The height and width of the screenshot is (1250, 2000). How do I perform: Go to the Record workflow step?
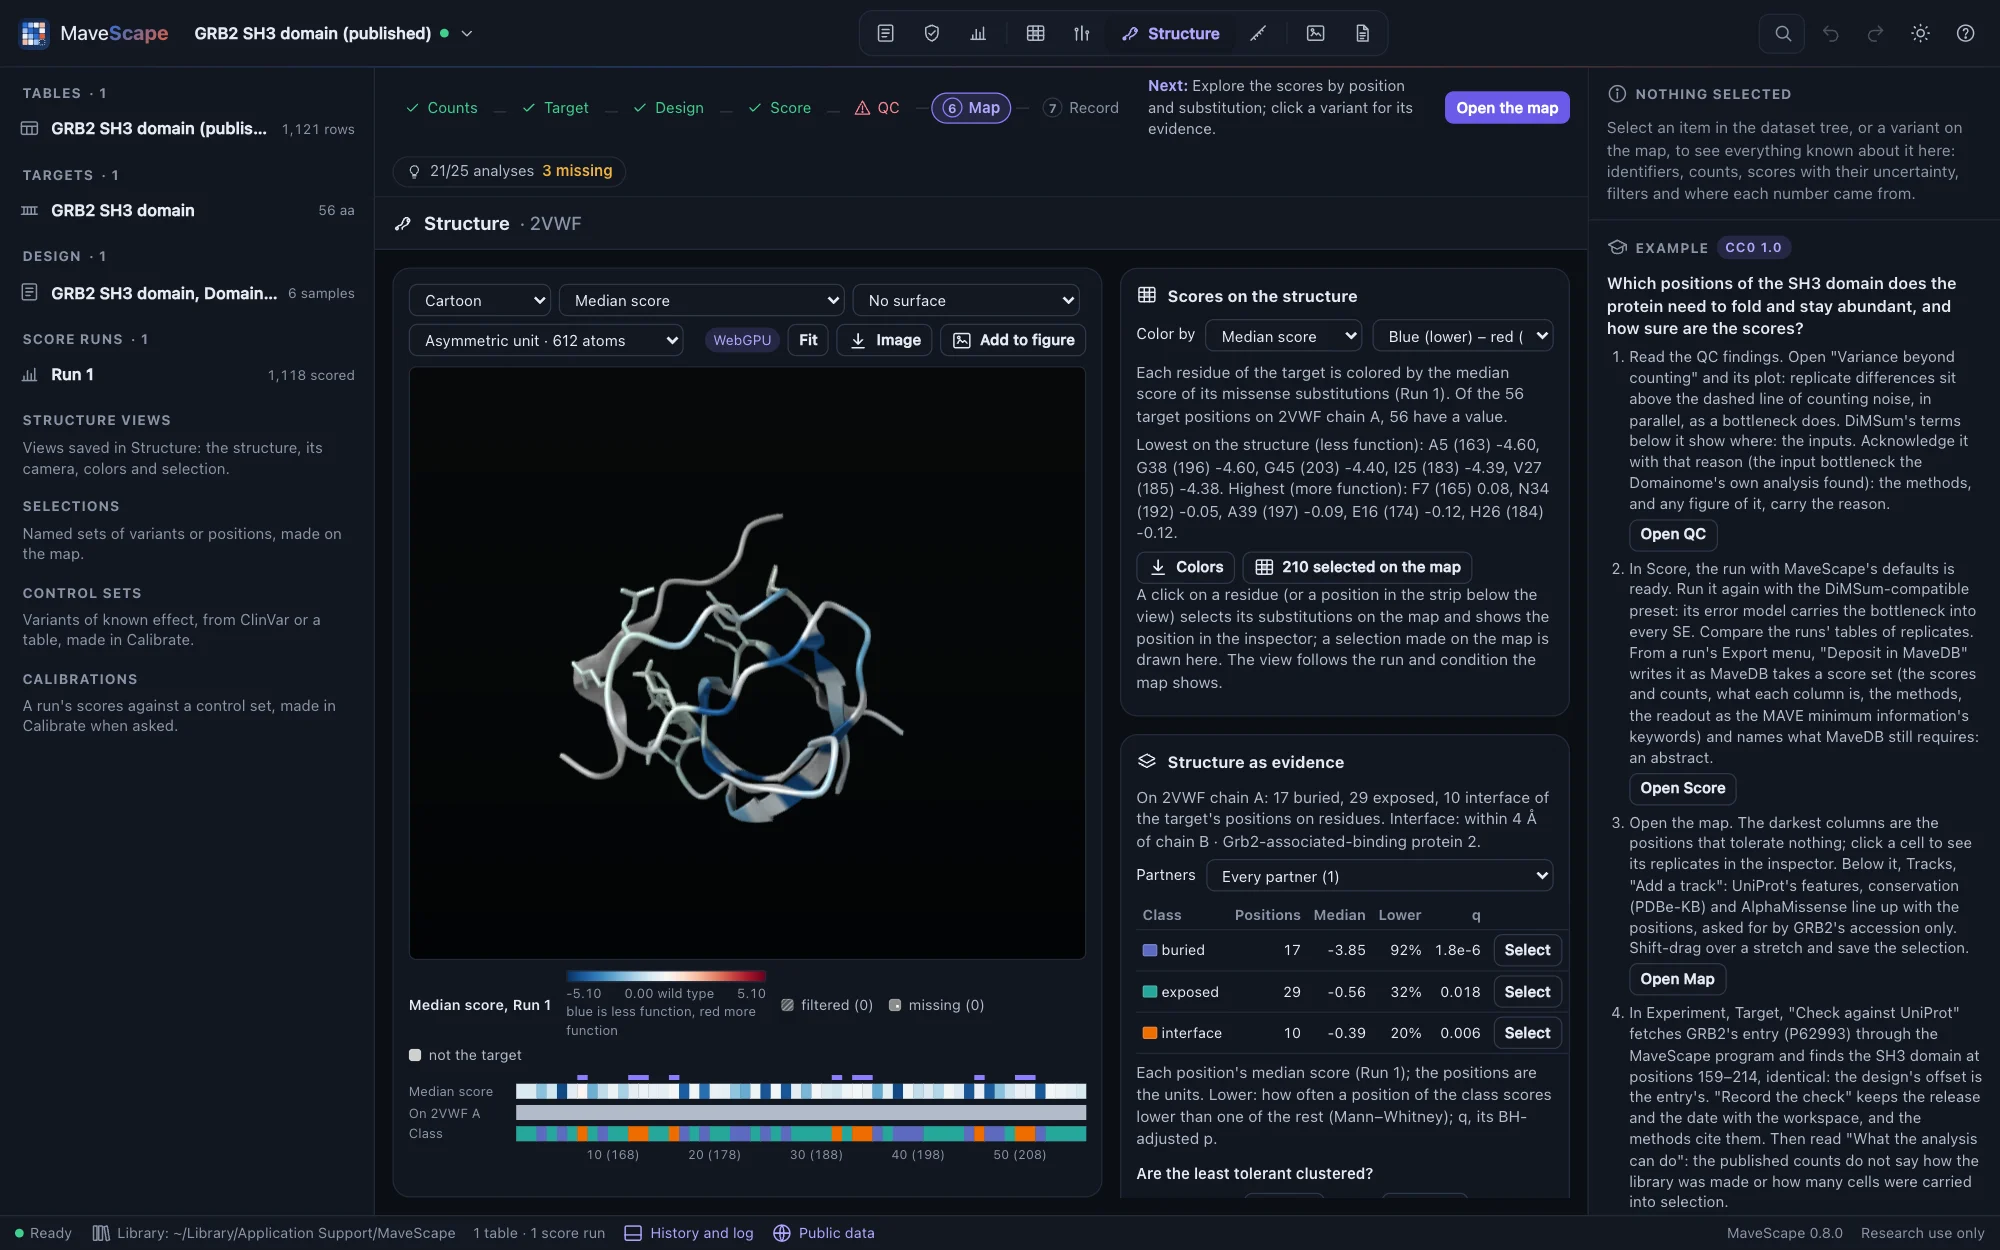click(x=1081, y=108)
